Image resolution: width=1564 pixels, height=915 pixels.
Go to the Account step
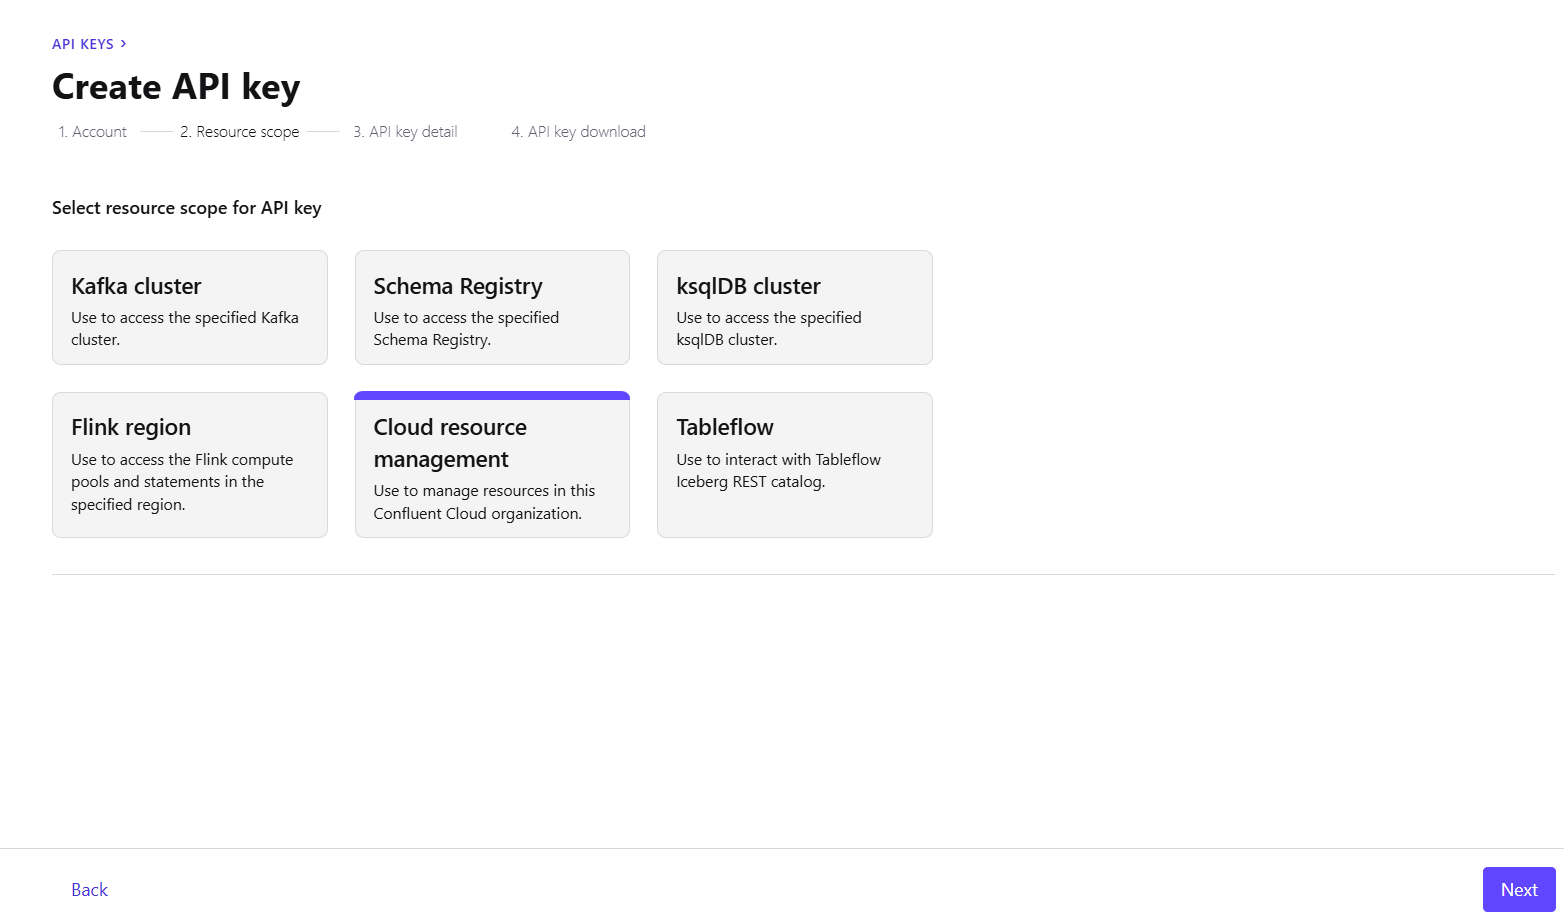(x=93, y=132)
